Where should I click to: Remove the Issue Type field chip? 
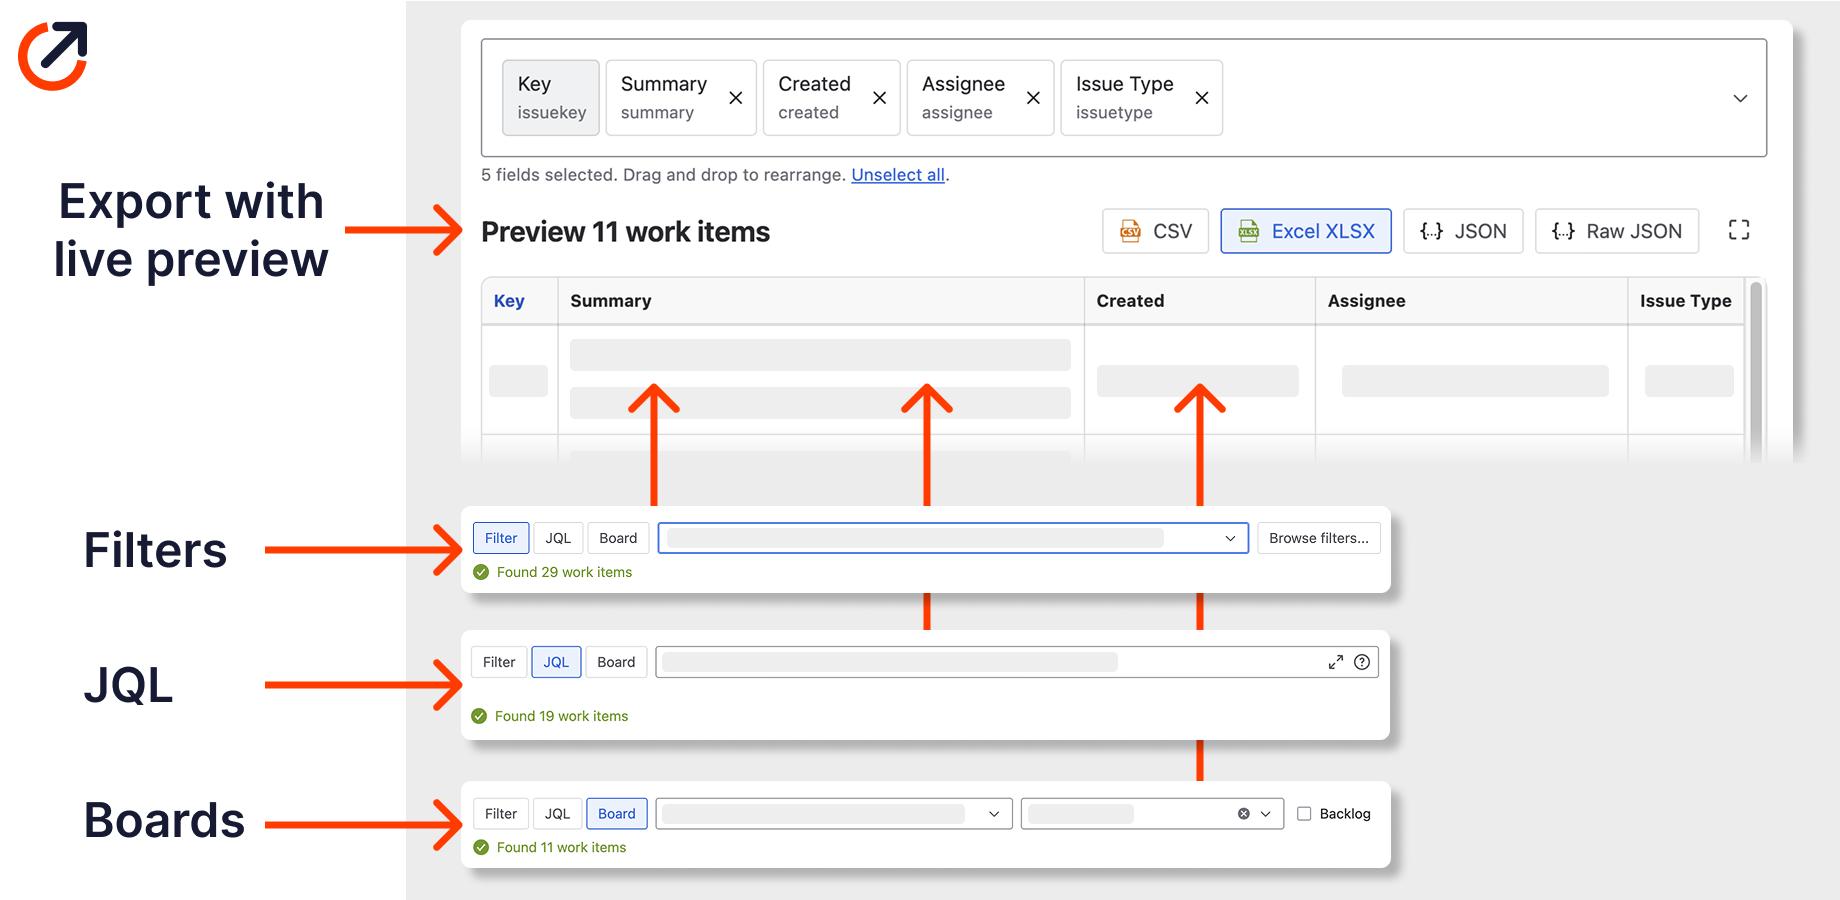tap(1201, 97)
